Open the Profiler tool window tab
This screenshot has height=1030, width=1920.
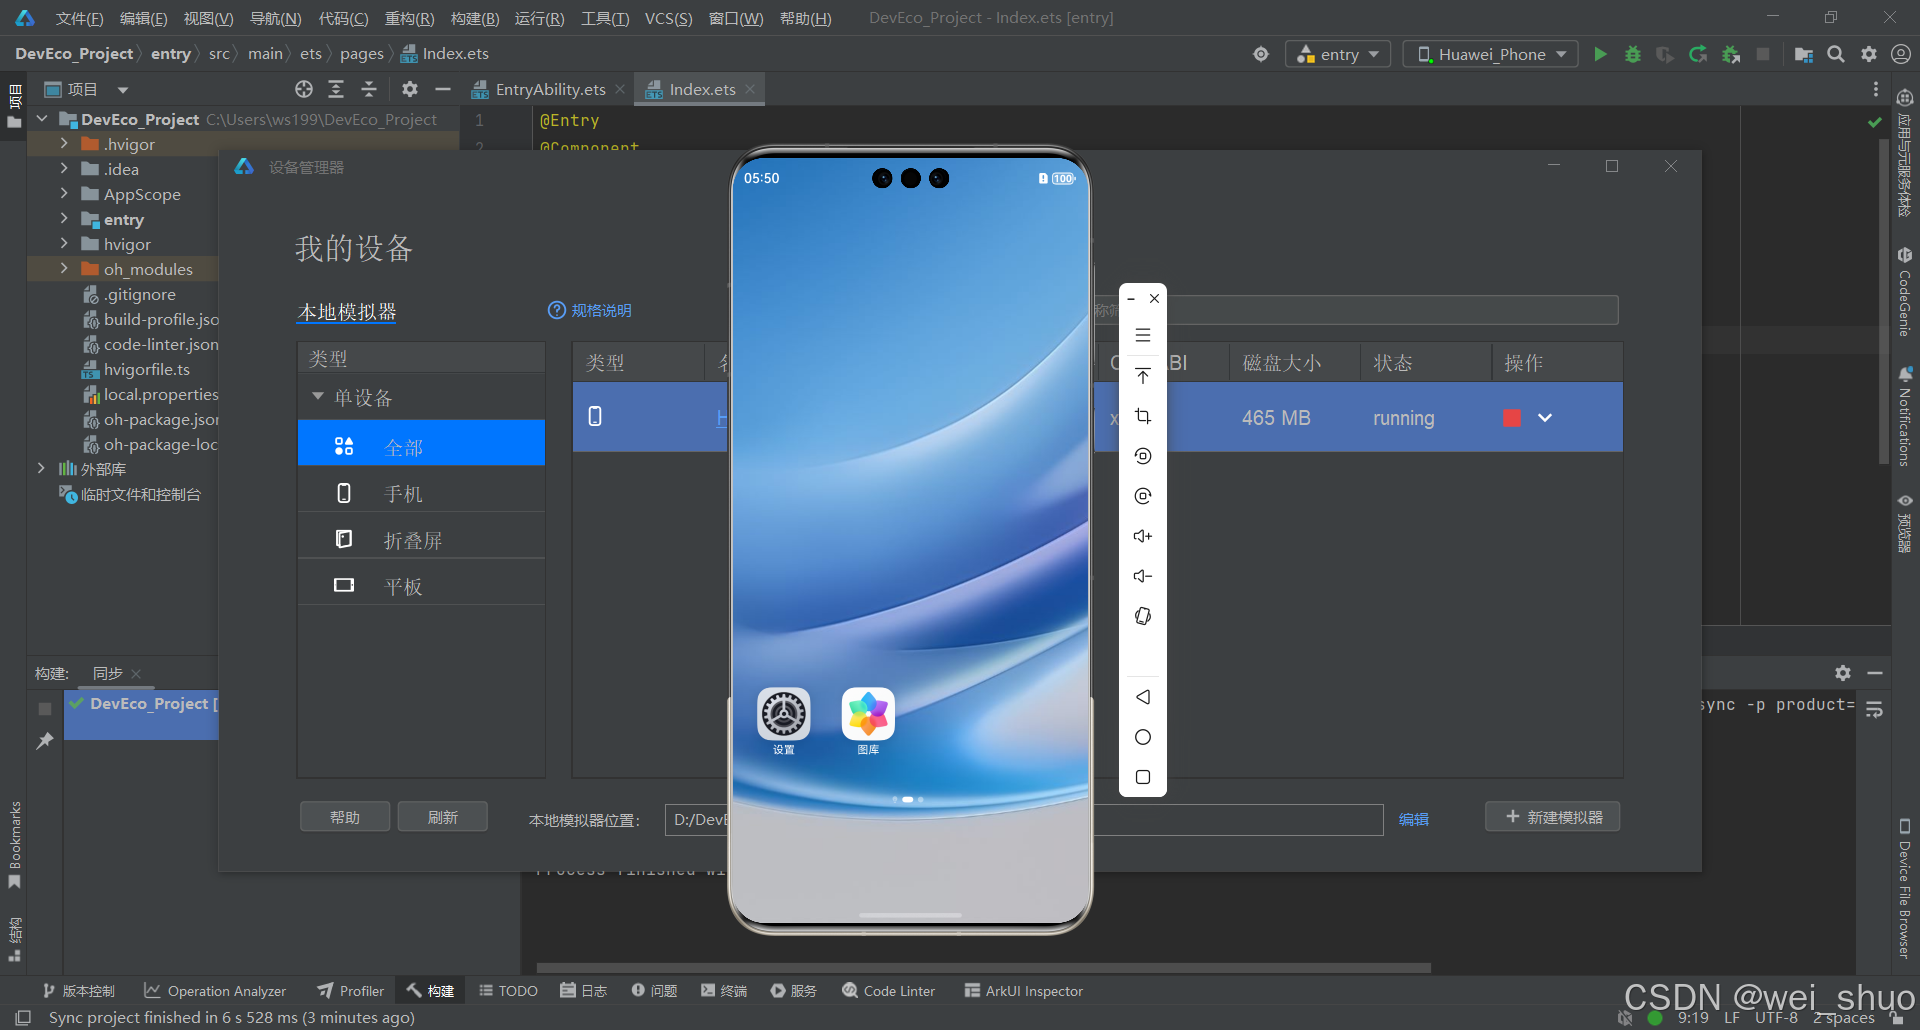(x=350, y=991)
